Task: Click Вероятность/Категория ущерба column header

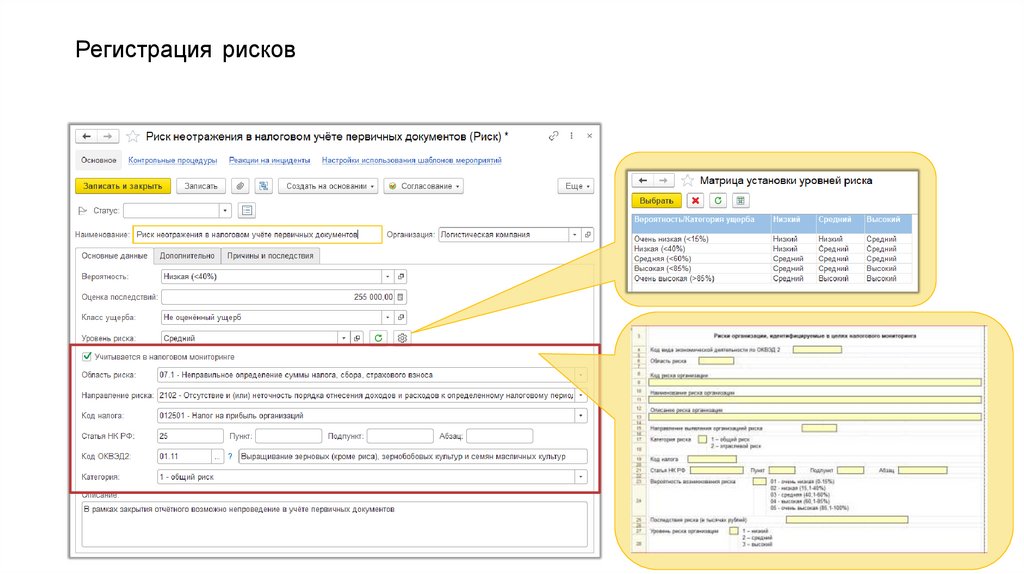Action: click(701, 223)
